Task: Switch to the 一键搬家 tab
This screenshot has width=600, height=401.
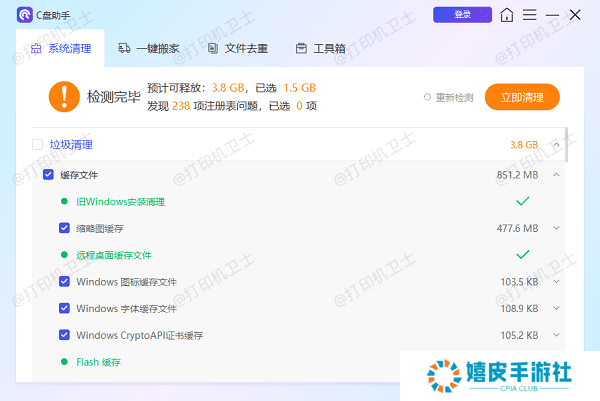Action: pyautogui.click(x=149, y=49)
